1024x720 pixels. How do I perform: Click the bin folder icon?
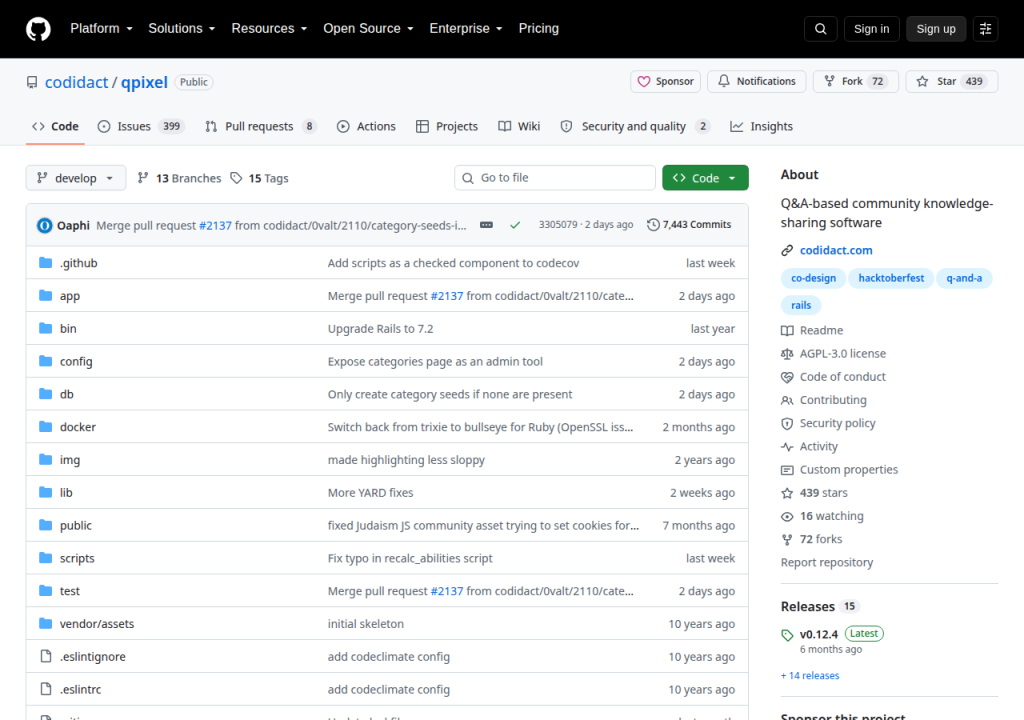(x=45, y=328)
